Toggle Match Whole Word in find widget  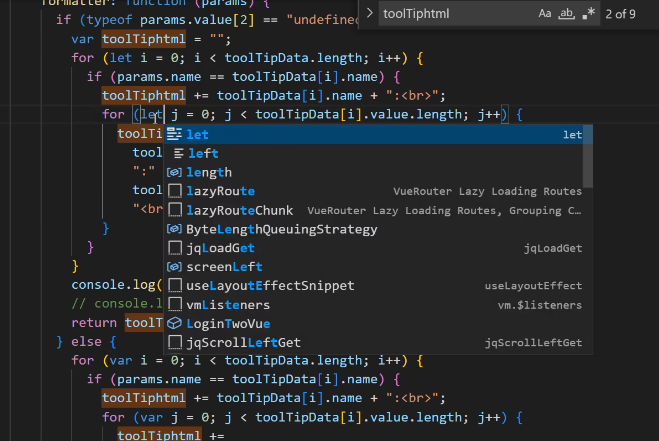pos(566,14)
